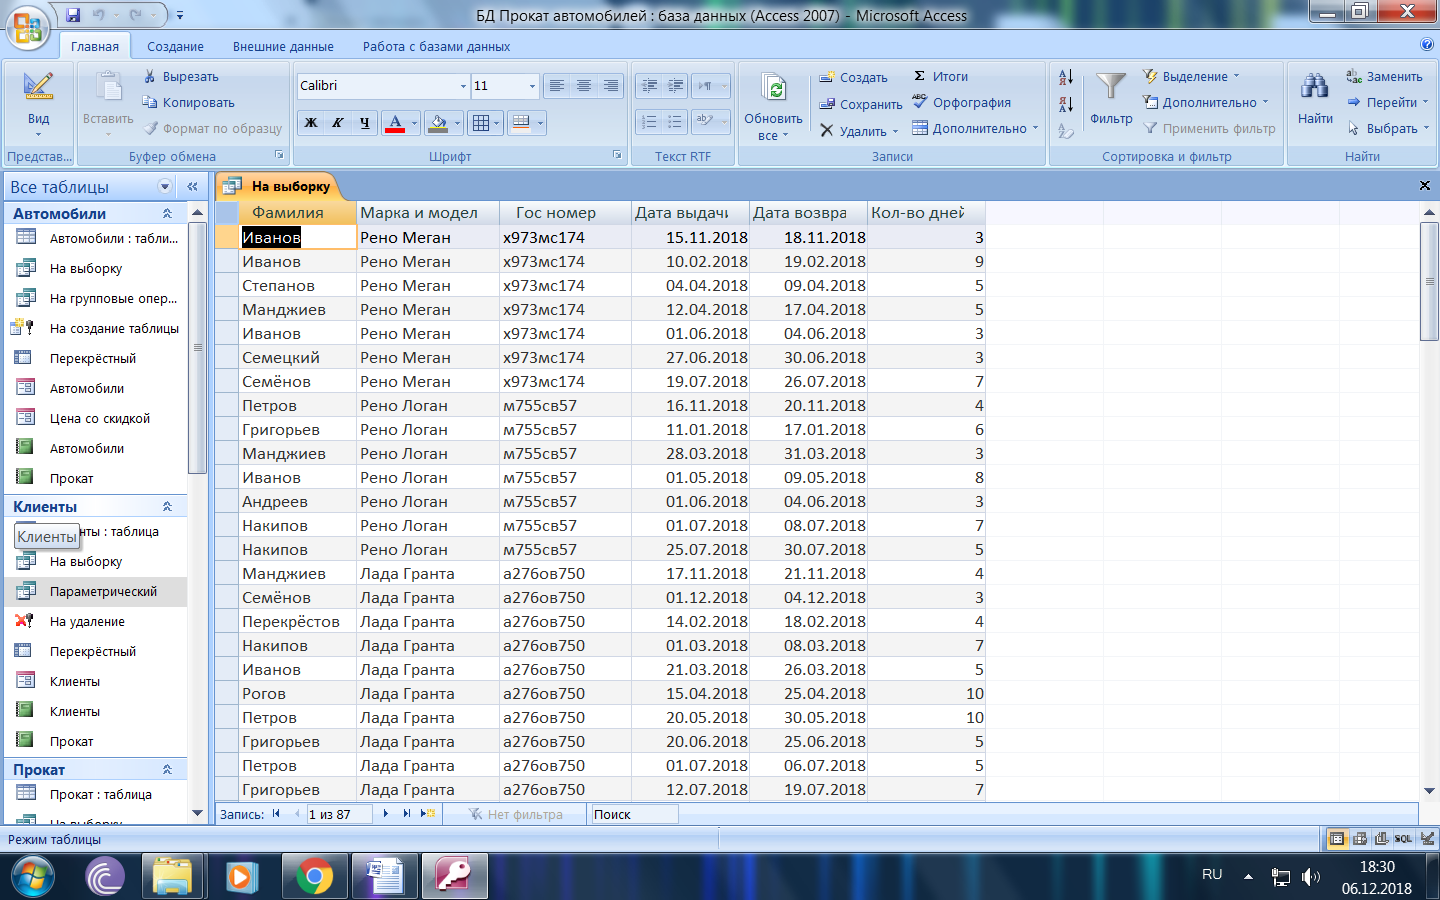Open На групповые опер... query
This screenshot has width=1440, height=900.
pos(96,298)
